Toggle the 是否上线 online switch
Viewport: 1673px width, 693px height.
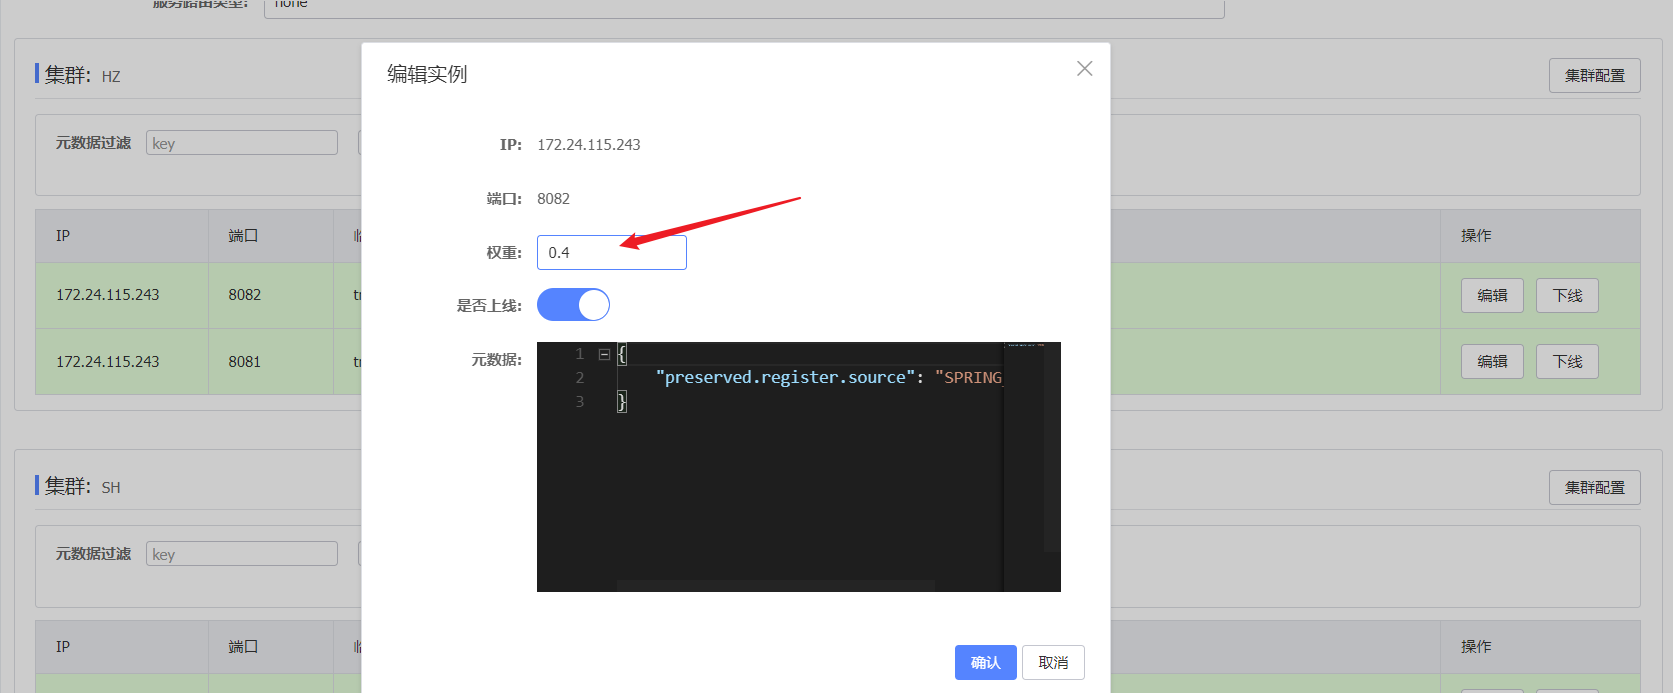coord(573,305)
